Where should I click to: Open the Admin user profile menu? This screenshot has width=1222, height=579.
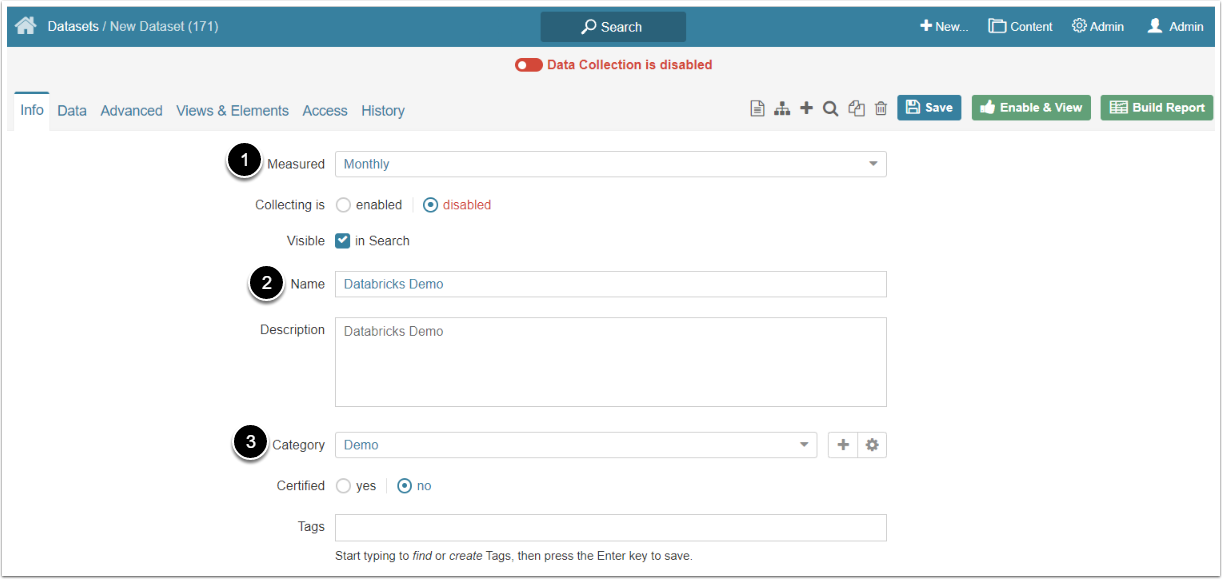point(1175,27)
